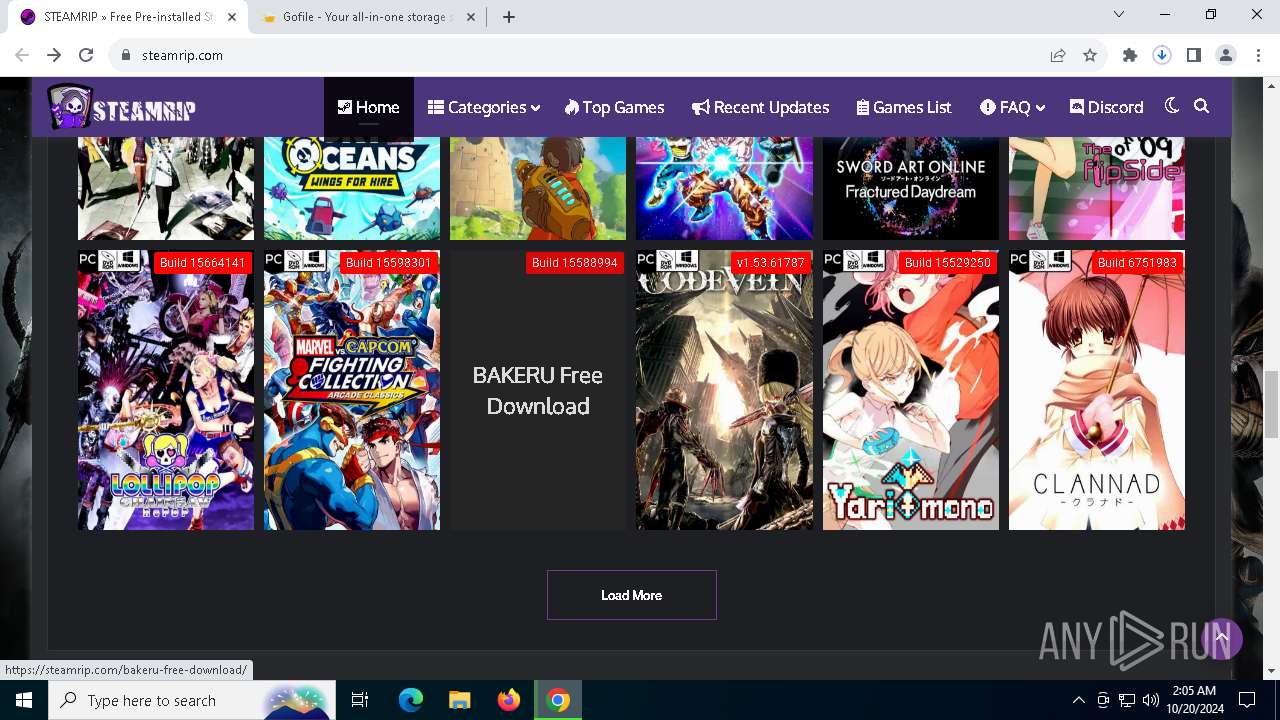Open the CLANNAD game thumbnail
The height and width of the screenshot is (720, 1280).
pos(1097,390)
